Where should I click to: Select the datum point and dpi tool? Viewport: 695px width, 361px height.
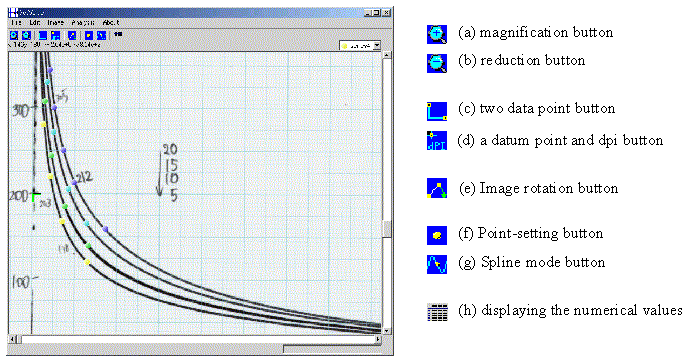click(x=55, y=35)
